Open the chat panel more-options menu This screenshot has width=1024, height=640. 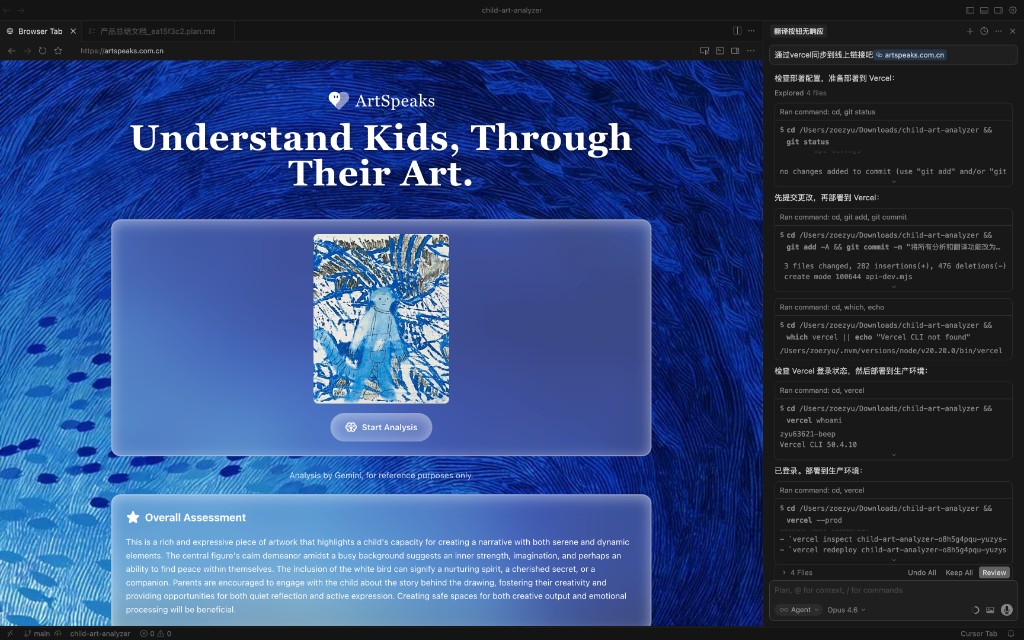pyautogui.click(x=997, y=31)
